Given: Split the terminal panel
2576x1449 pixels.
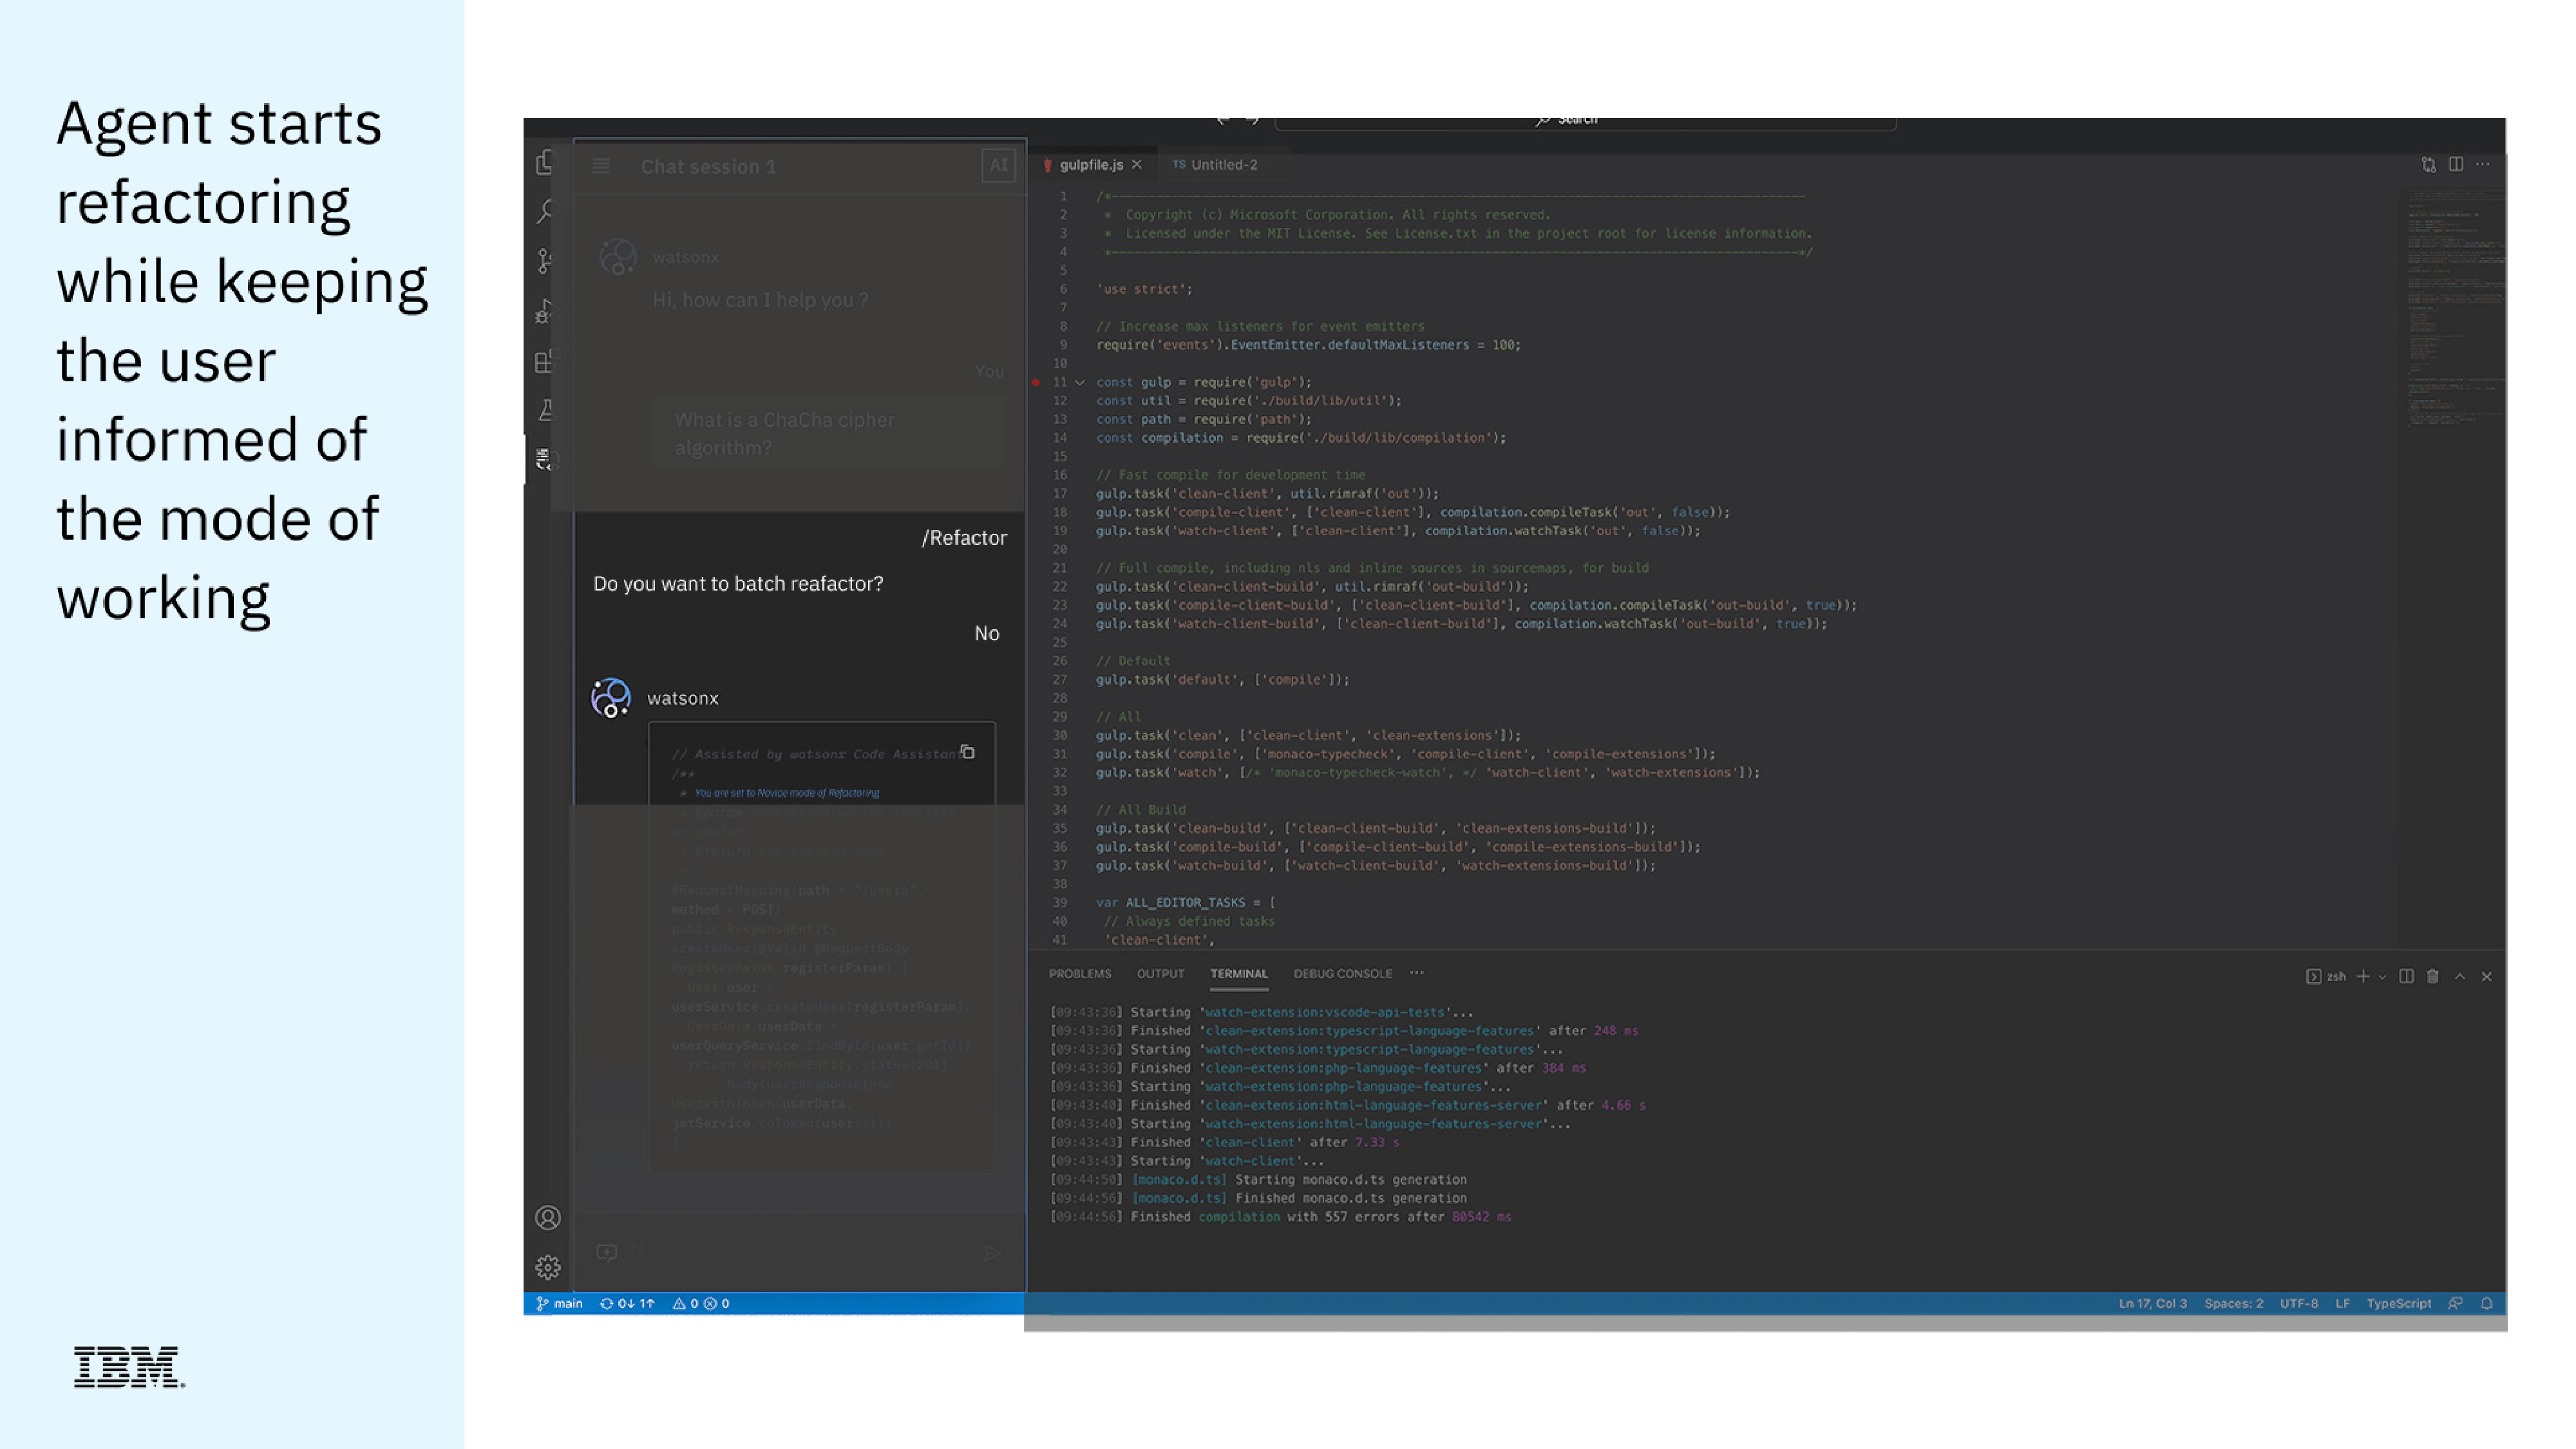Looking at the screenshot, I should [2407, 976].
